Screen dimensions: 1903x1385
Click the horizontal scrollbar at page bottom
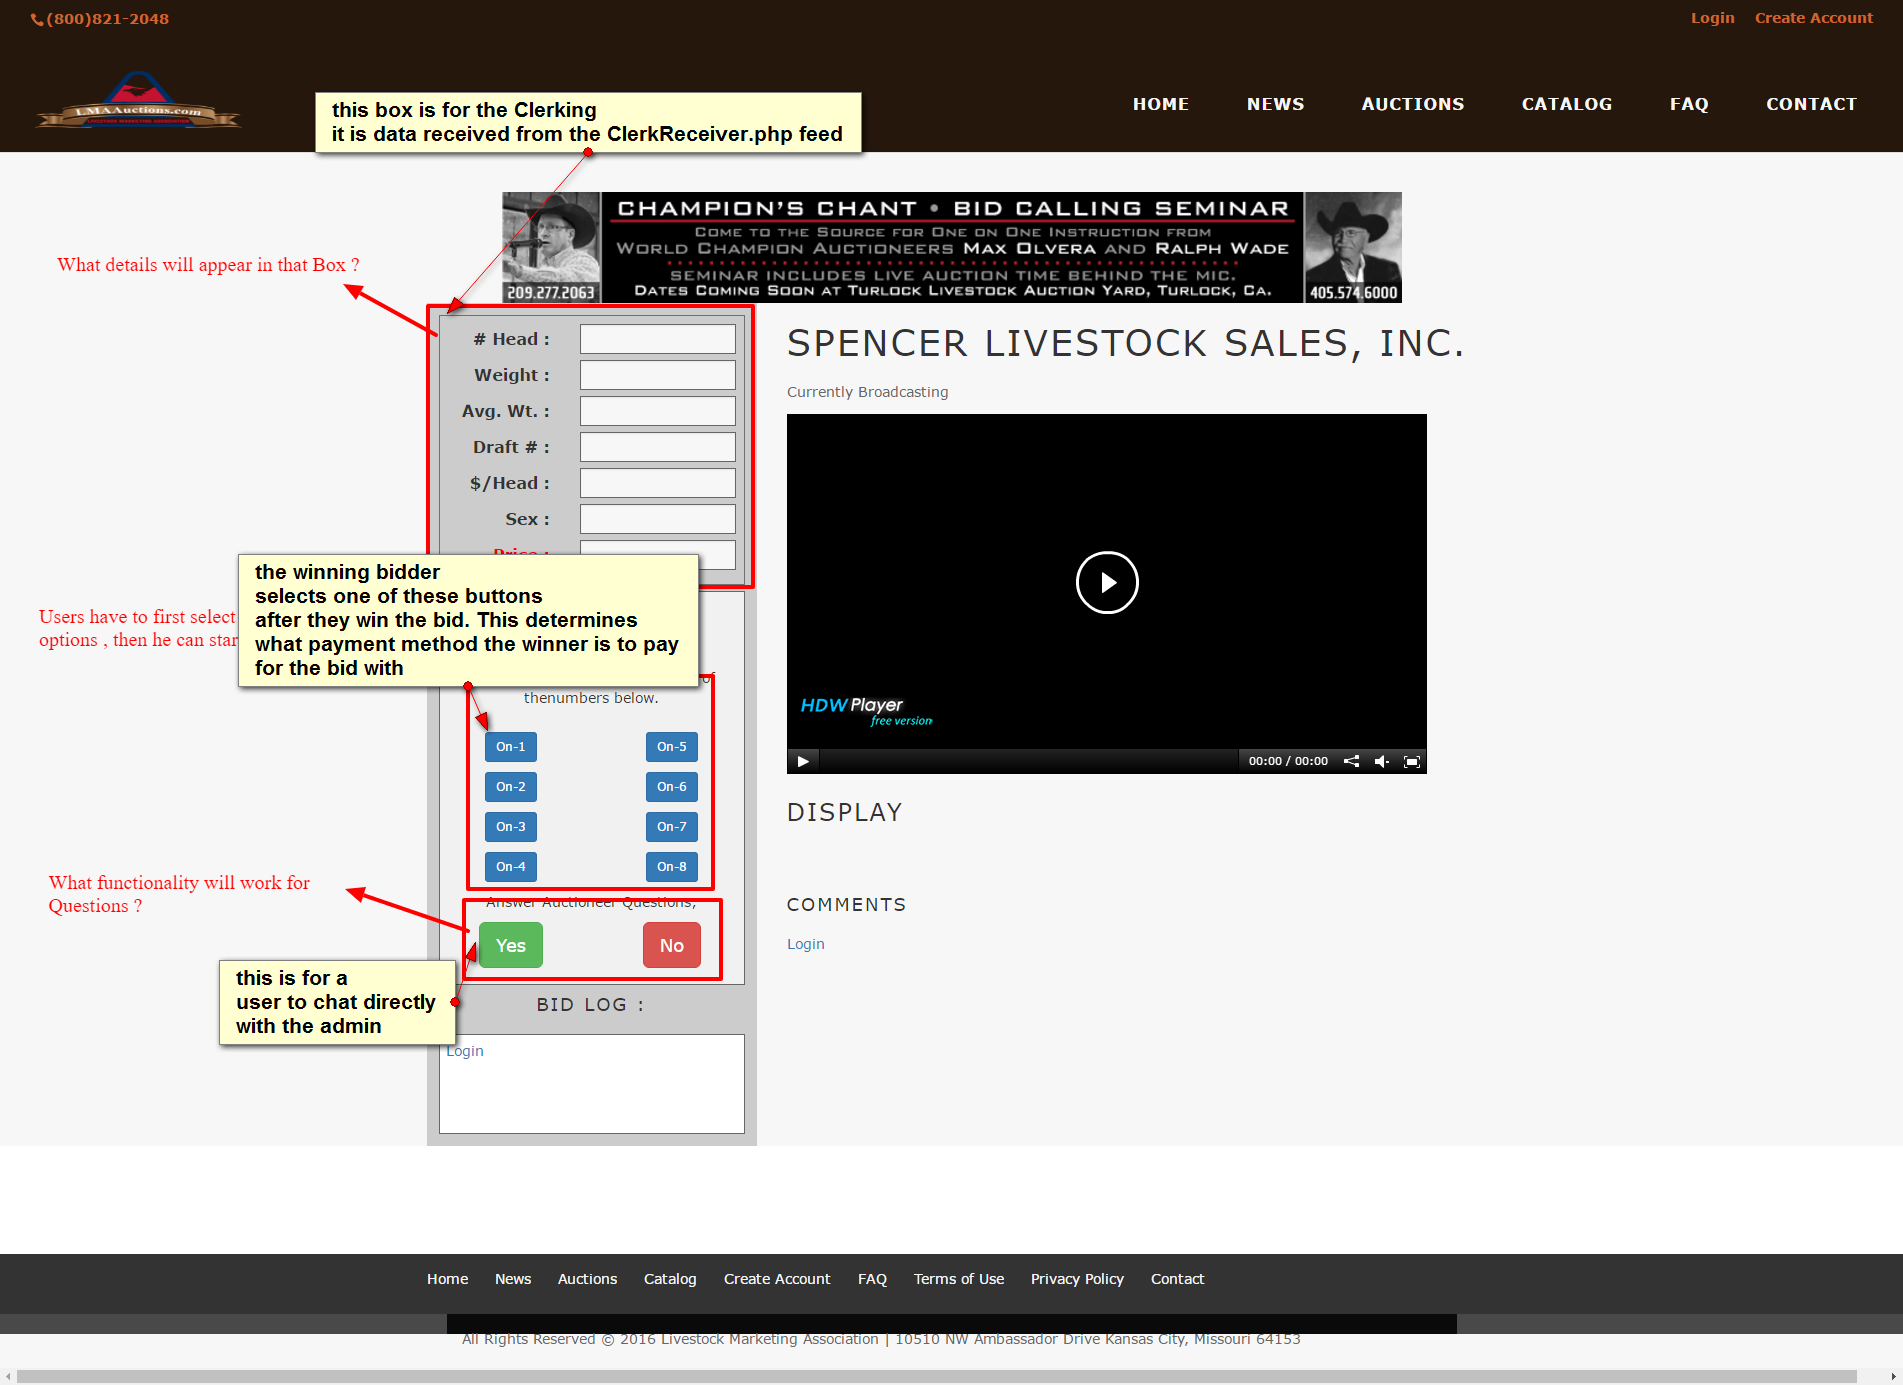(937, 1377)
